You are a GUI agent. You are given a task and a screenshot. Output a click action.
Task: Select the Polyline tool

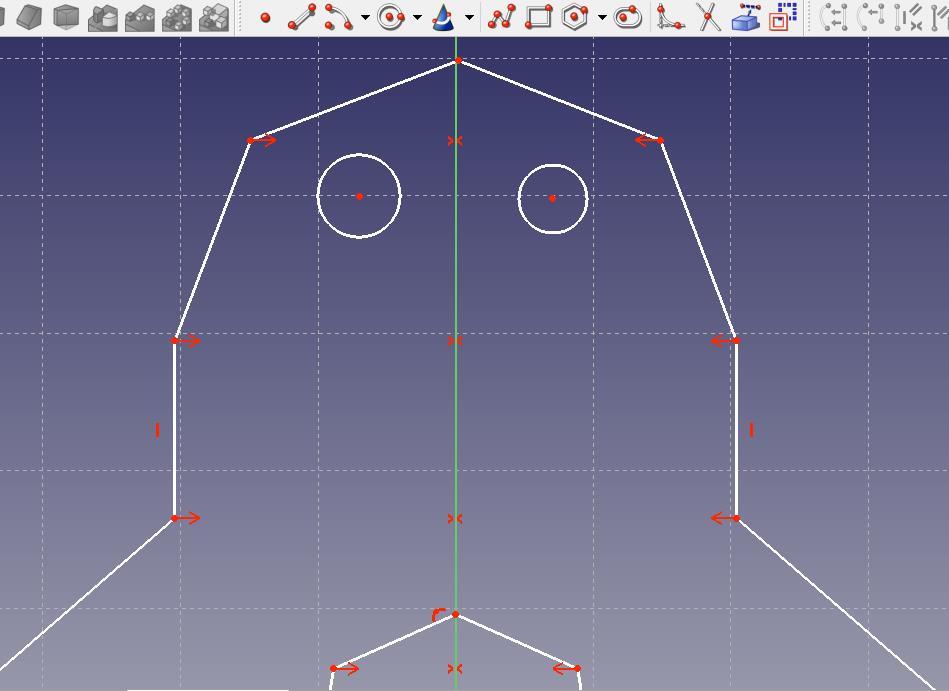(x=502, y=17)
